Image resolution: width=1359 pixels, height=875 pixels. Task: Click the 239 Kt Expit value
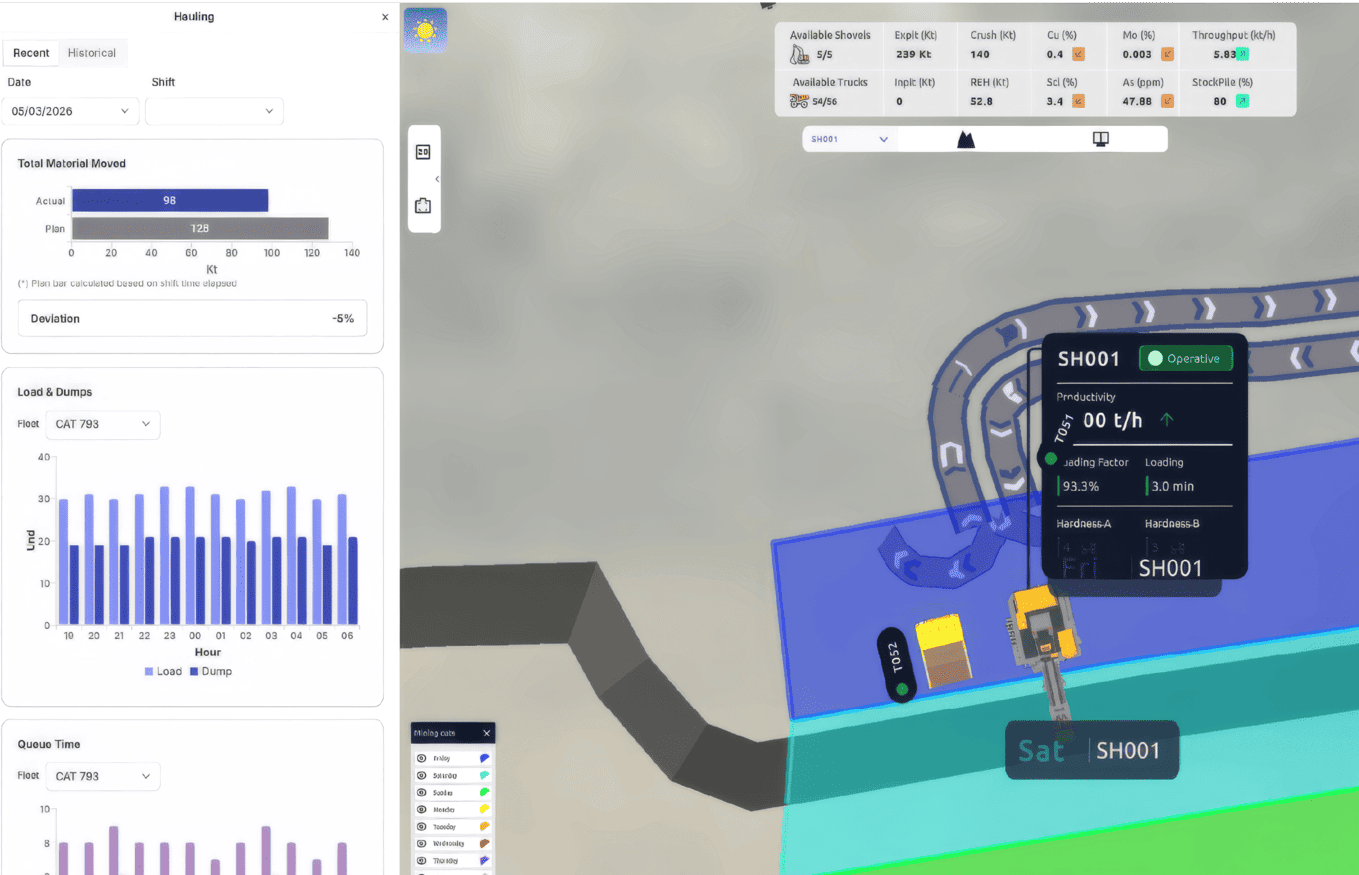click(912, 54)
